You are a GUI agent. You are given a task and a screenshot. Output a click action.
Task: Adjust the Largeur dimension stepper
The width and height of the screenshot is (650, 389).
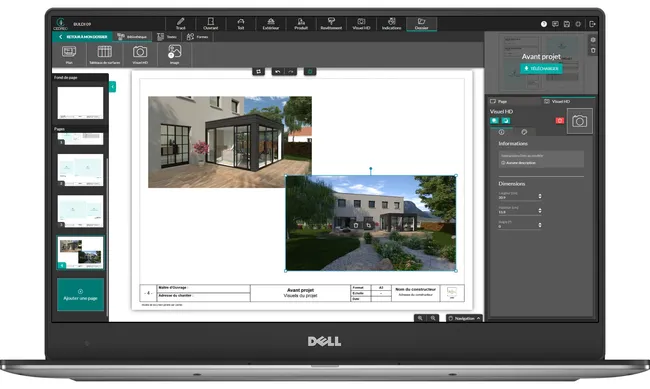(x=540, y=196)
